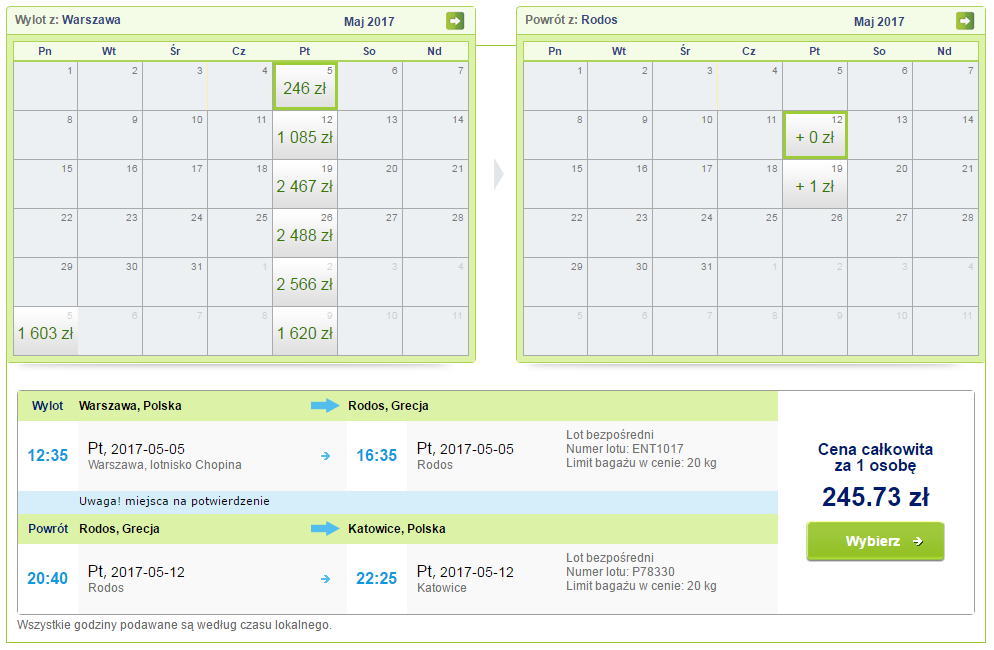Click small arrow between 12:35 and 16:35
This screenshot has width=994, height=650.
click(x=325, y=456)
